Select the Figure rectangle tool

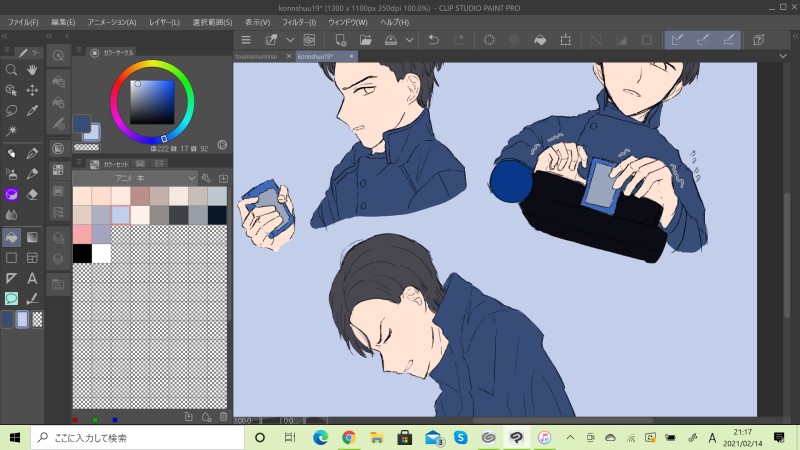[11, 258]
